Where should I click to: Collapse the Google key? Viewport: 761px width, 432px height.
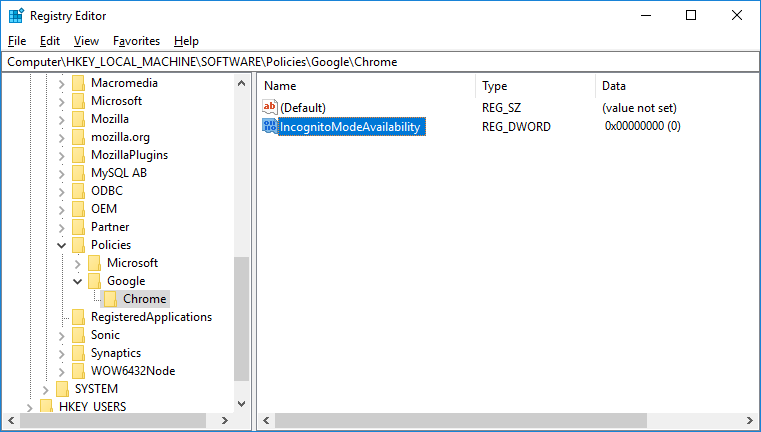(78, 281)
